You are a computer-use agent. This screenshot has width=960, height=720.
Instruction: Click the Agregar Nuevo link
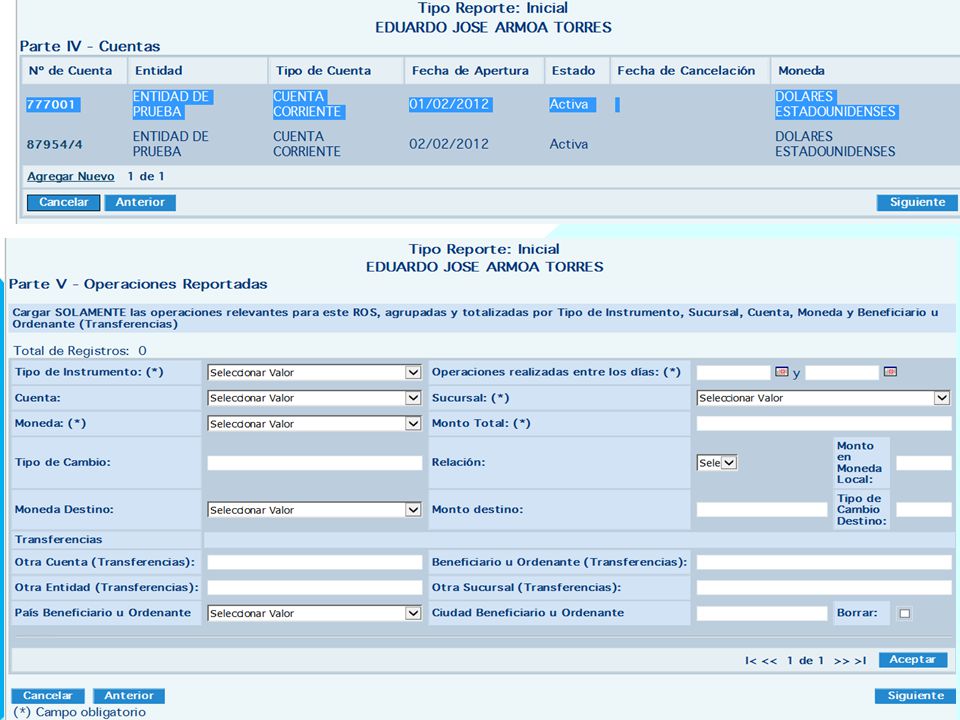click(x=70, y=176)
